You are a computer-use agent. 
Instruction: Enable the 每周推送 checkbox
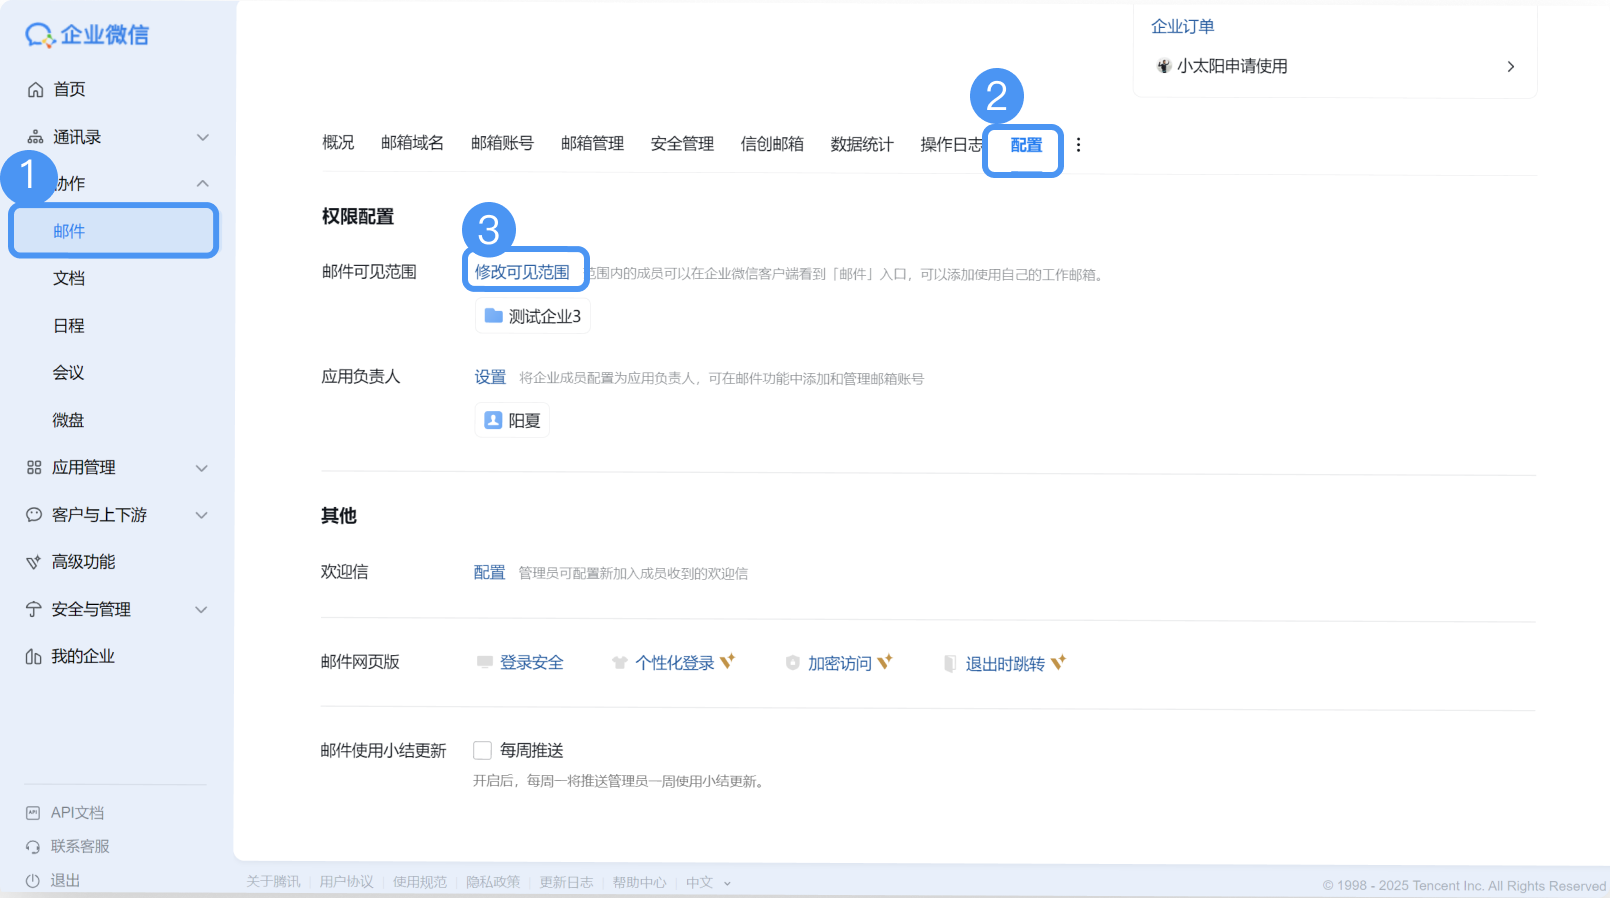click(x=483, y=751)
